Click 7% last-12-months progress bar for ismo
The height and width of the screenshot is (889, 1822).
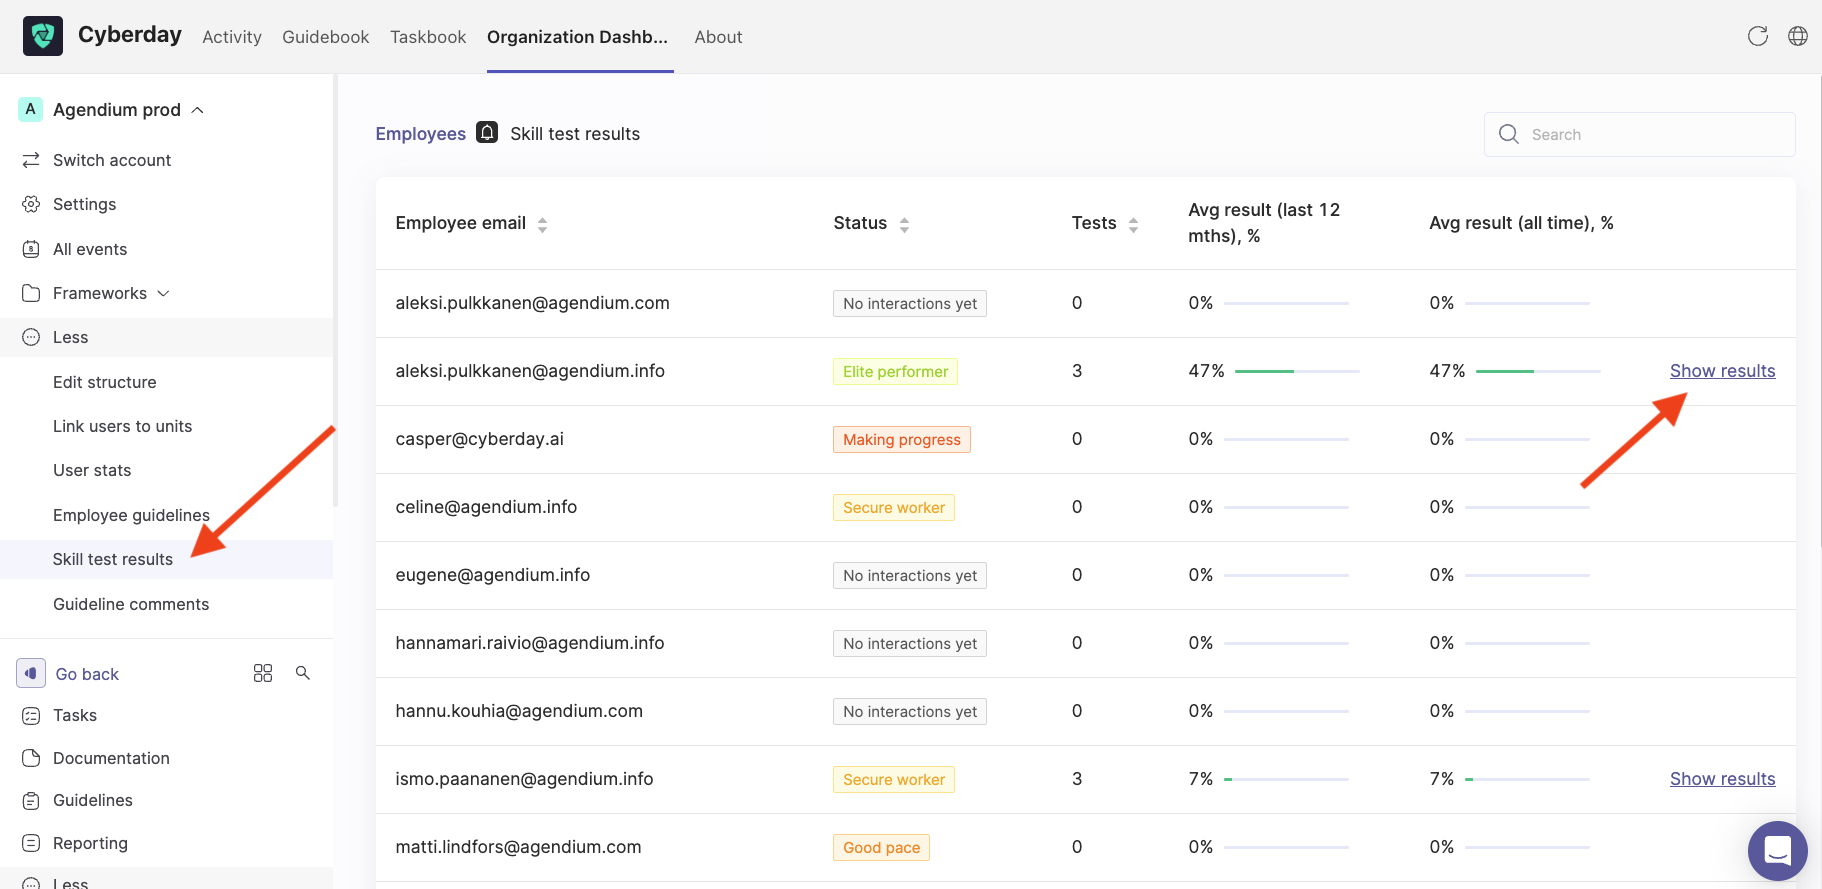(x=1286, y=779)
